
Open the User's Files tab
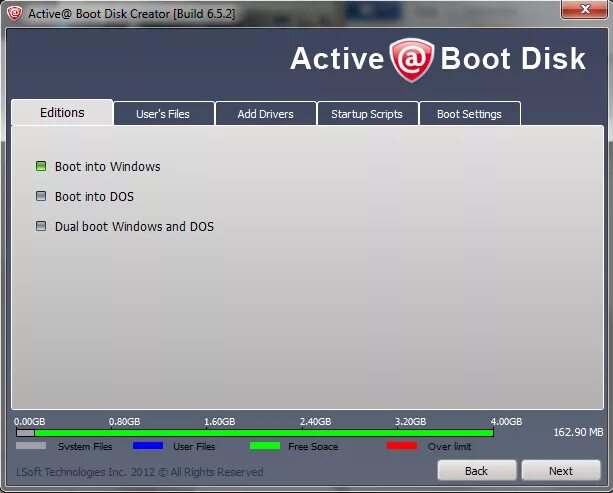click(x=163, y=114)
